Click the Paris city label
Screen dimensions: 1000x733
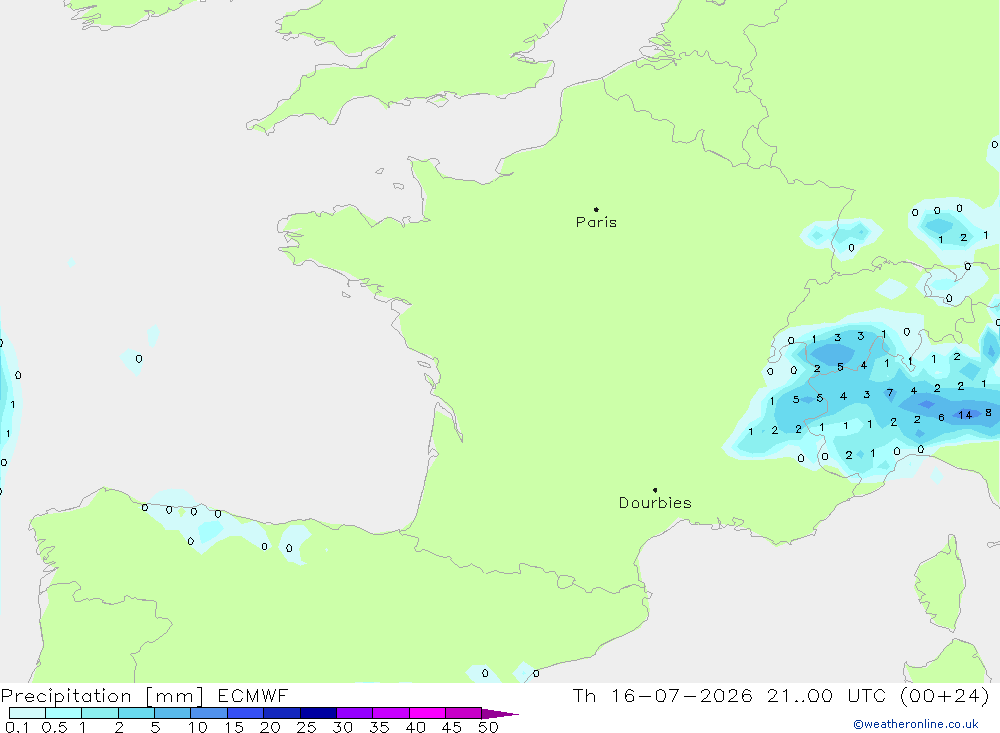596,222
